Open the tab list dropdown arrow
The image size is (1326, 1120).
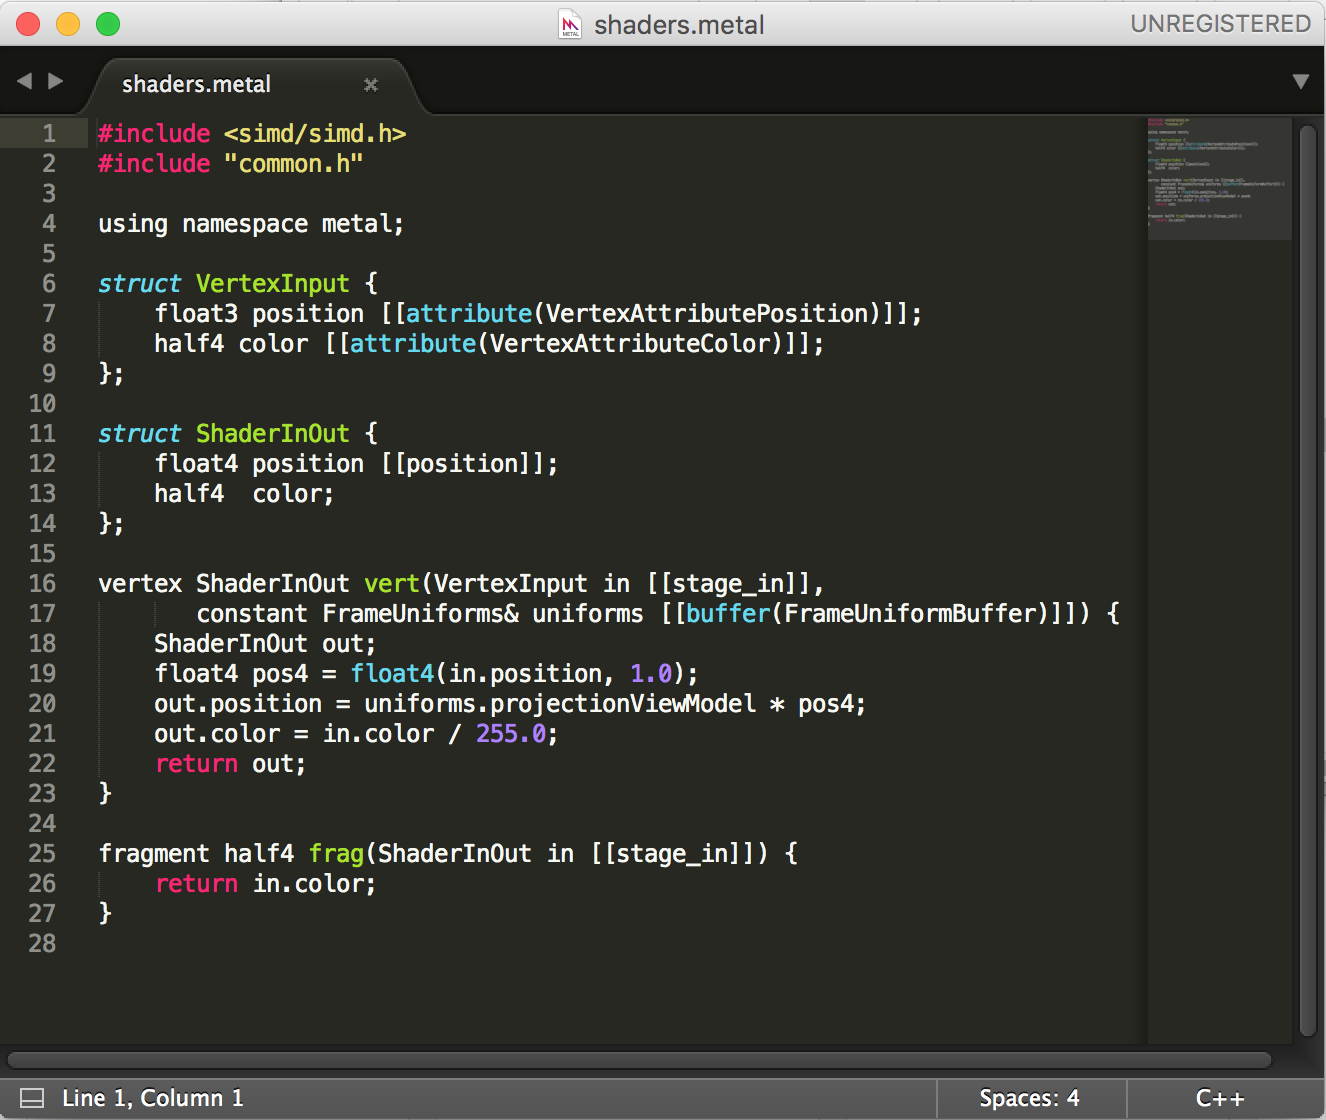(x=1300, y=81)
